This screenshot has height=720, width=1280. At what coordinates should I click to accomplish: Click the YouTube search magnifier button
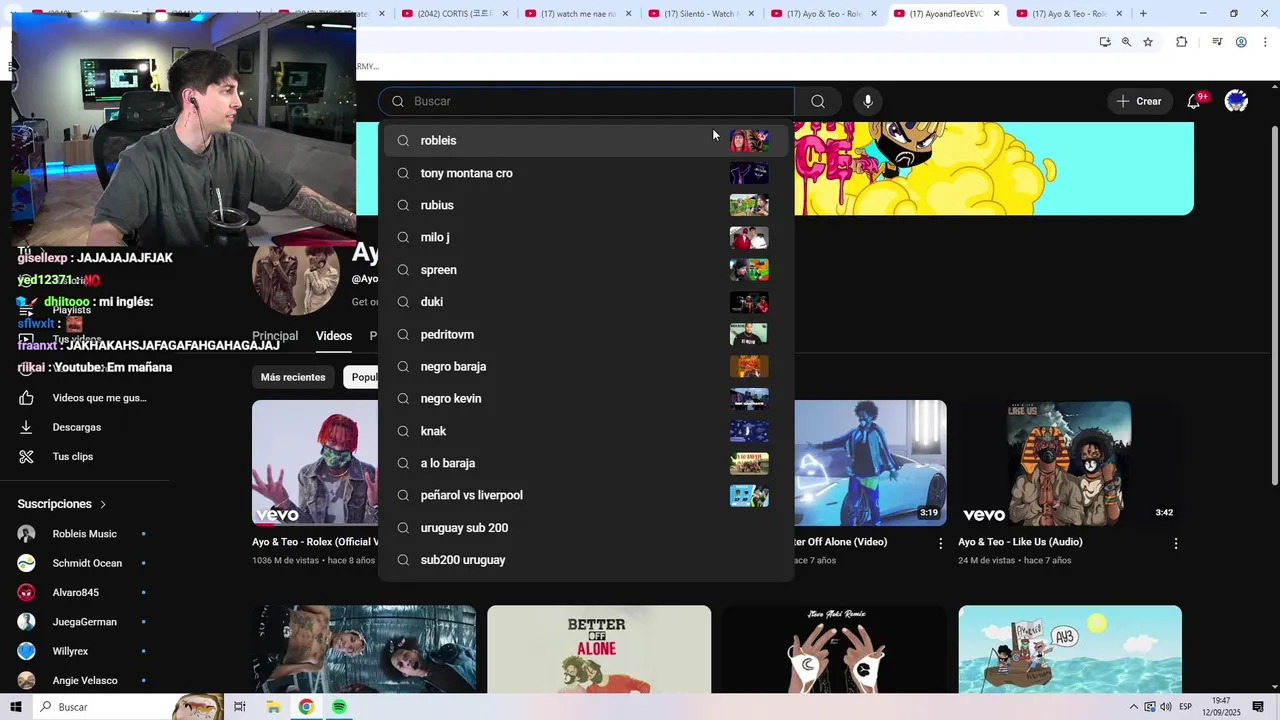(818, 101)
